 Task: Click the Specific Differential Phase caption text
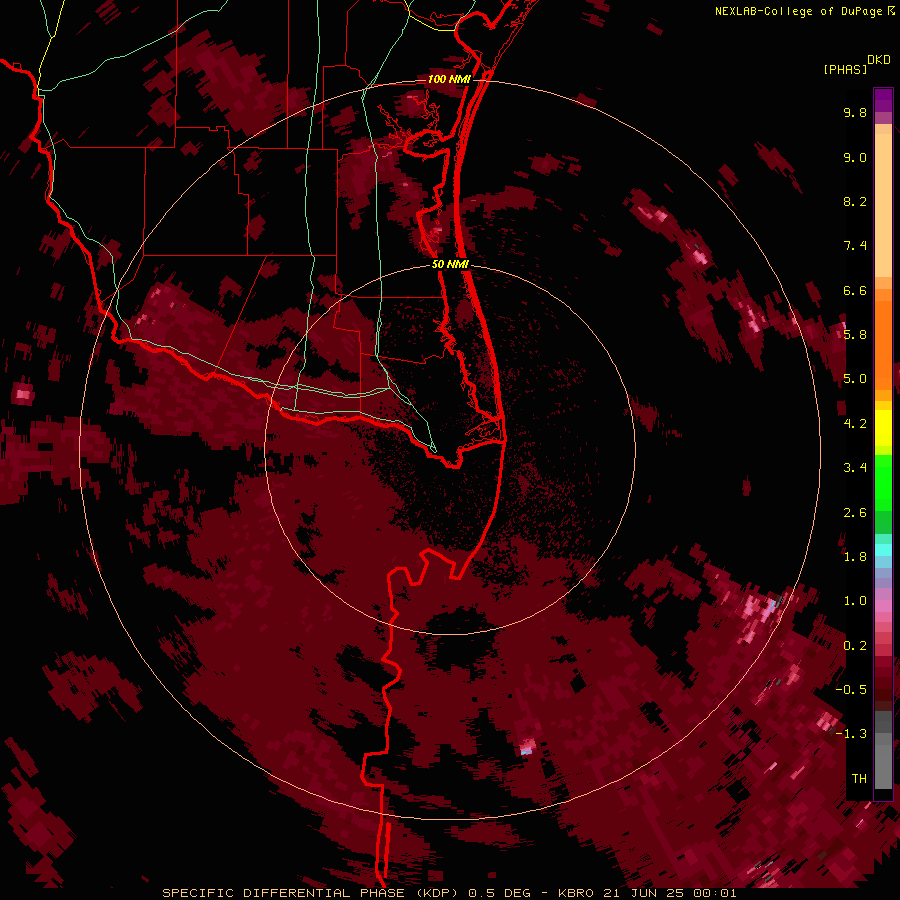[x=449, y=893]
